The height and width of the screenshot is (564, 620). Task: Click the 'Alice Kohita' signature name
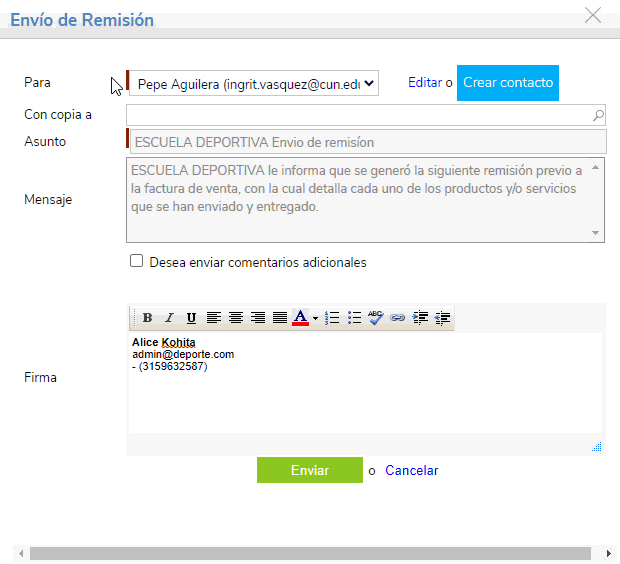[x=164, y=342]
